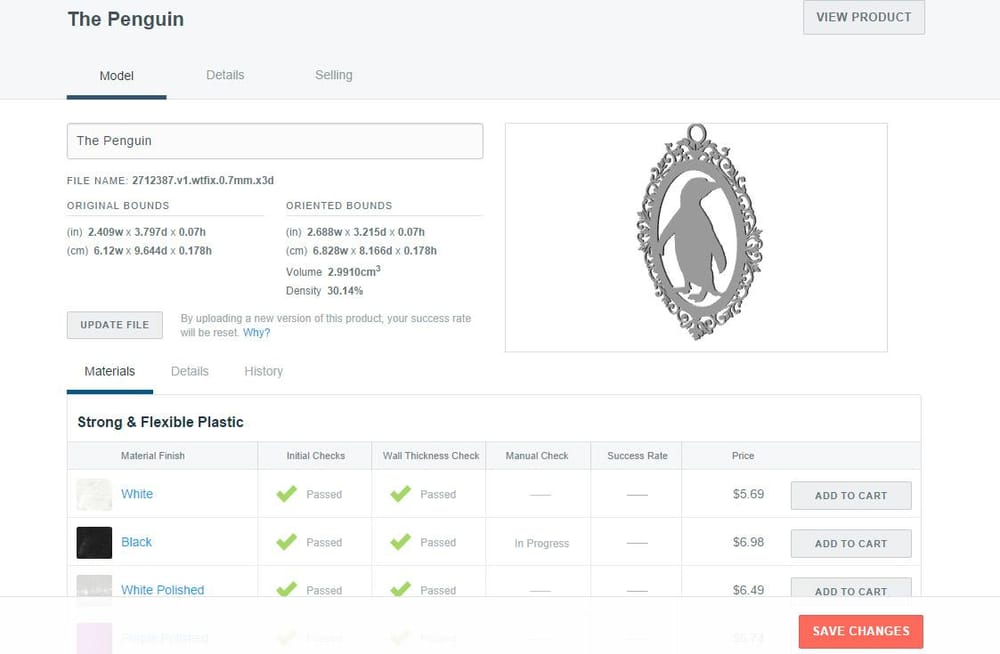
Task: Open the White Polished material link
Action: [x=163, y=590]
